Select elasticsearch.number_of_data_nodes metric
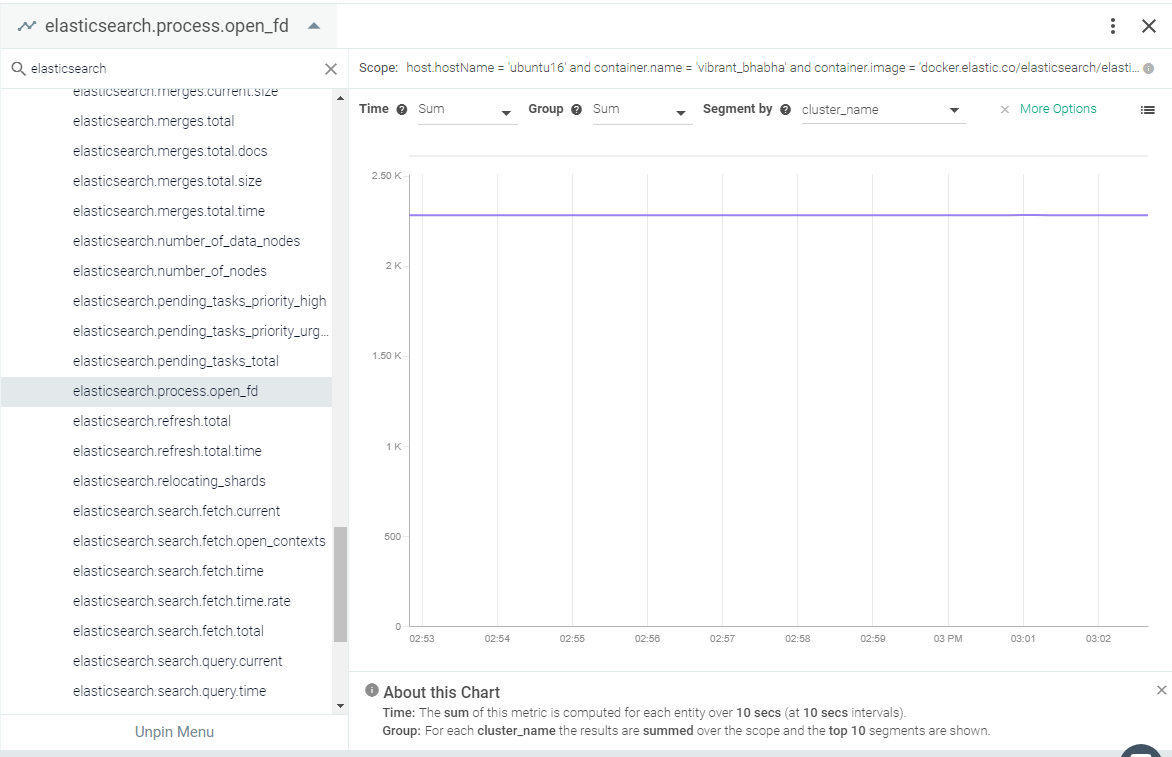Screen dimensions: 1172x757 166,241
